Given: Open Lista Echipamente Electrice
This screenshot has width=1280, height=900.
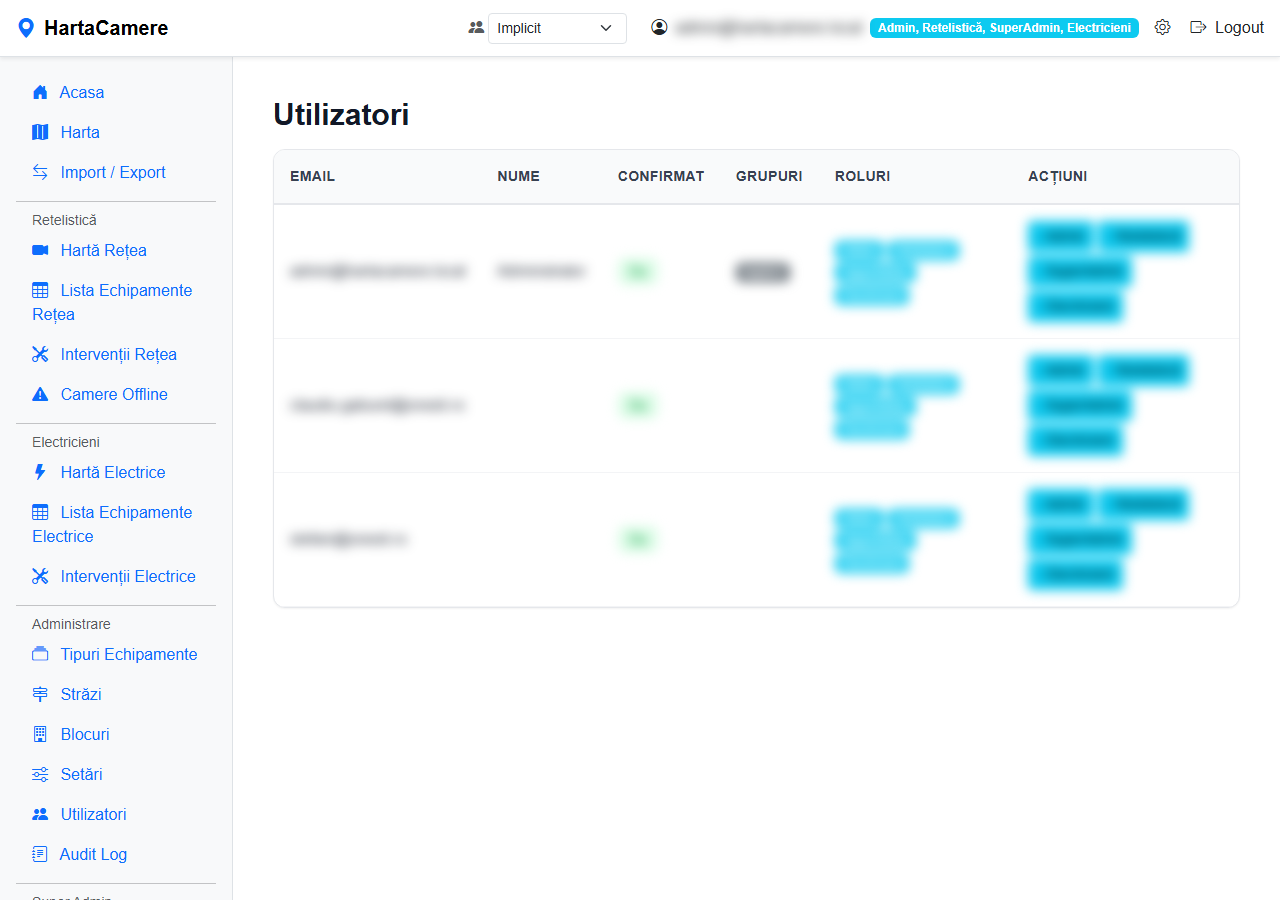Looking at the screenshot, I should pyautogui.click(x=112, y=524).
